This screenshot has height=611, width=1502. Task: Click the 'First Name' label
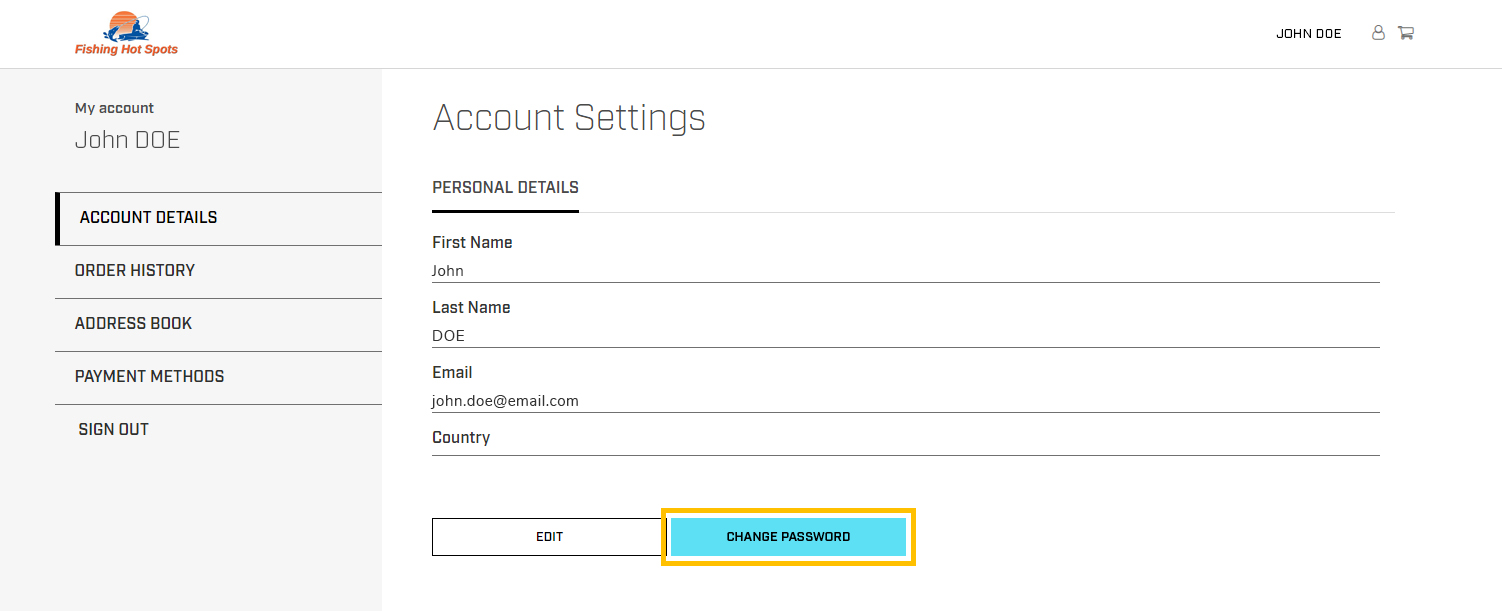472,243
